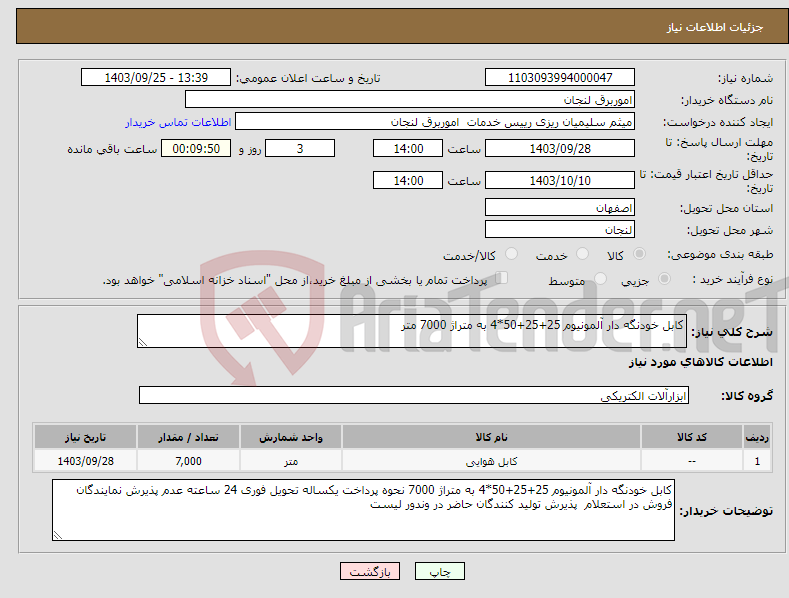Viewport: 789px width, 598px height.
Task: Select the جزیی purchase type radio
Action: (x=664, y=278)
